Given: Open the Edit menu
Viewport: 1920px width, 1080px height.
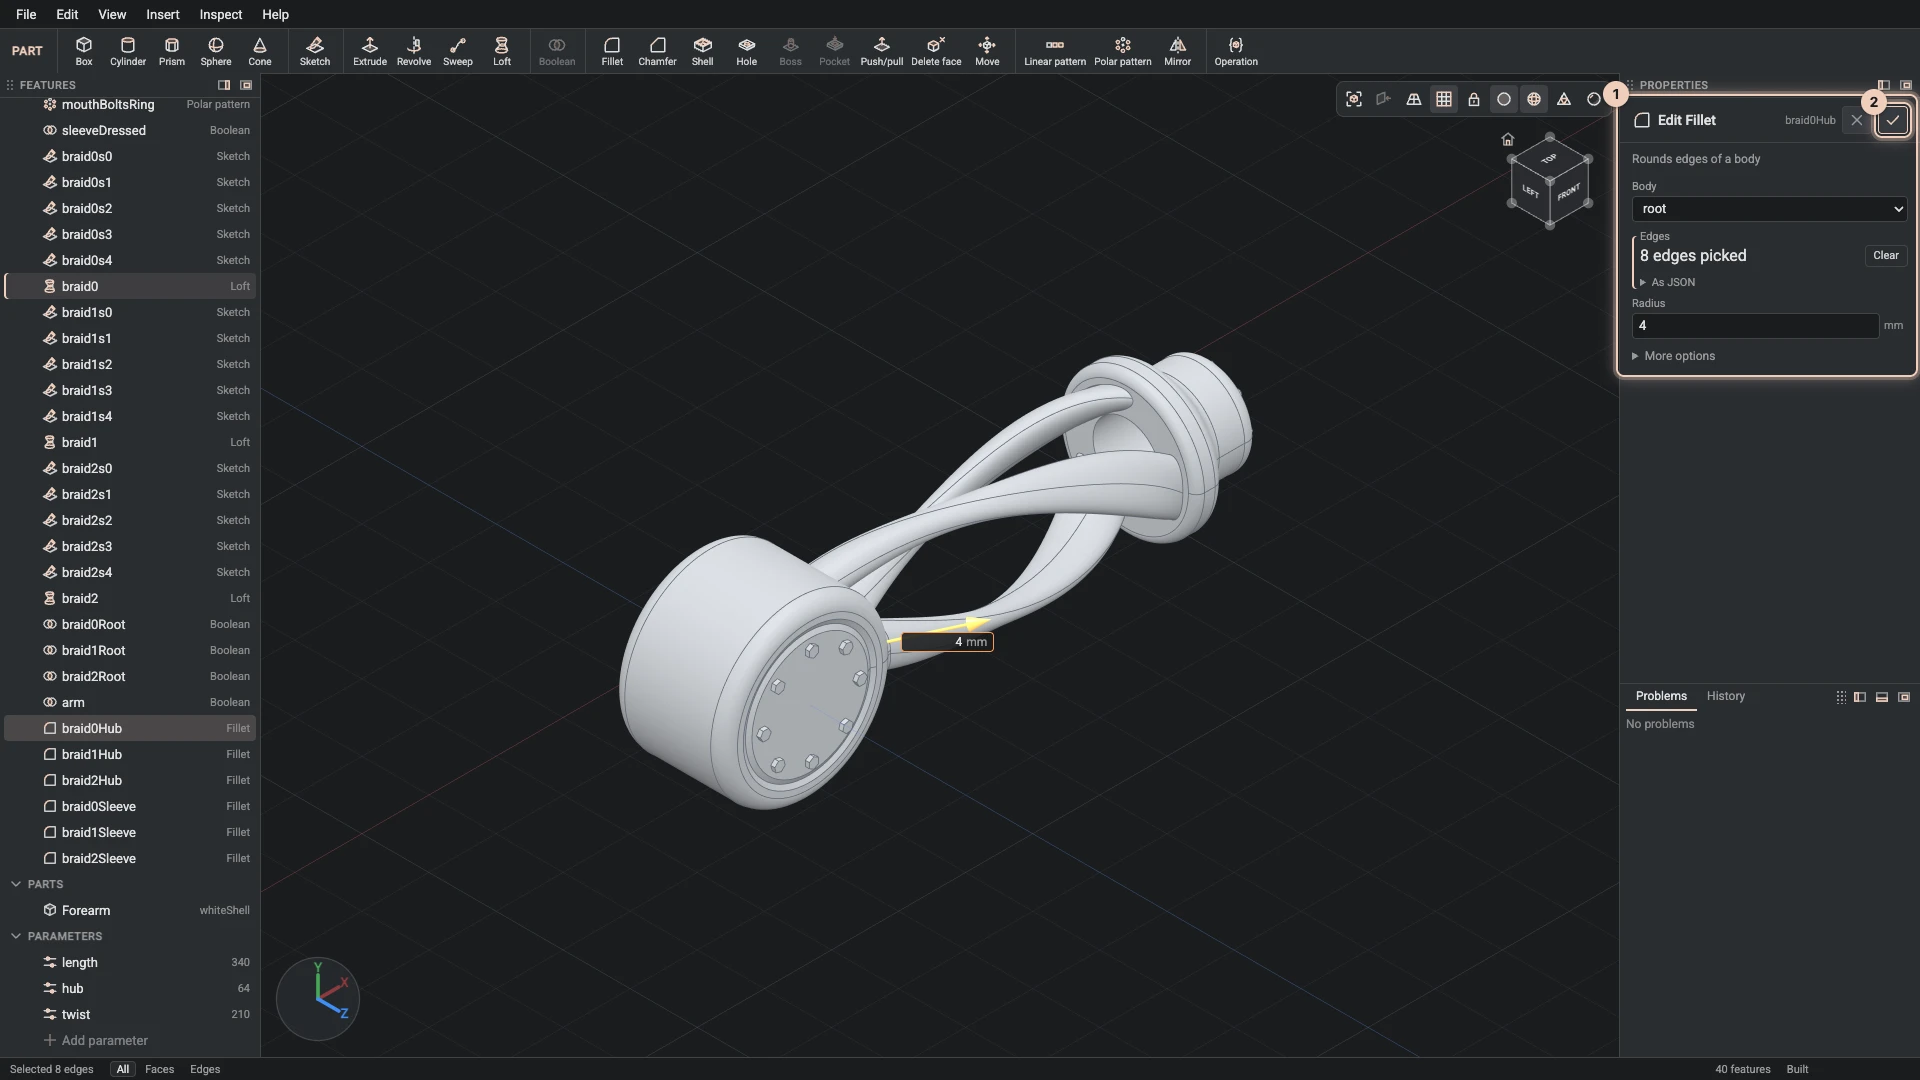Looking at the screenshot, I should pos(67,14).
